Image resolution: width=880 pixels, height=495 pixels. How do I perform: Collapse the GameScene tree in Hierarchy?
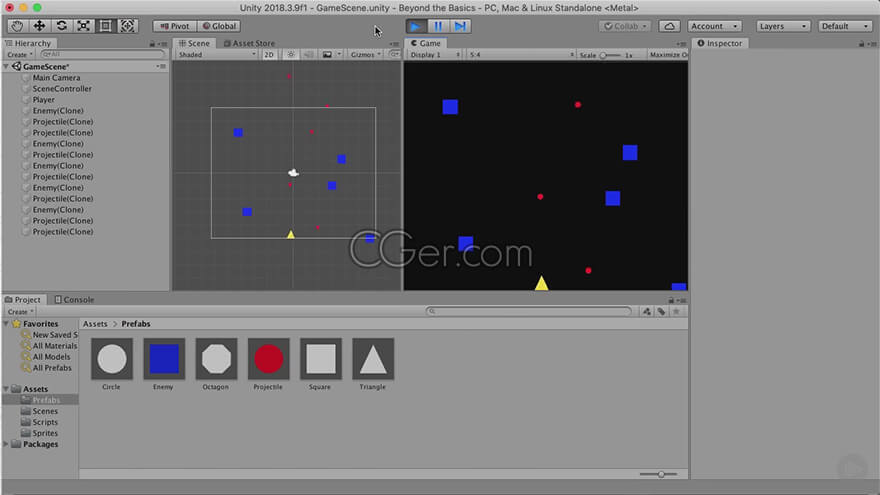(x=6, y=66)
